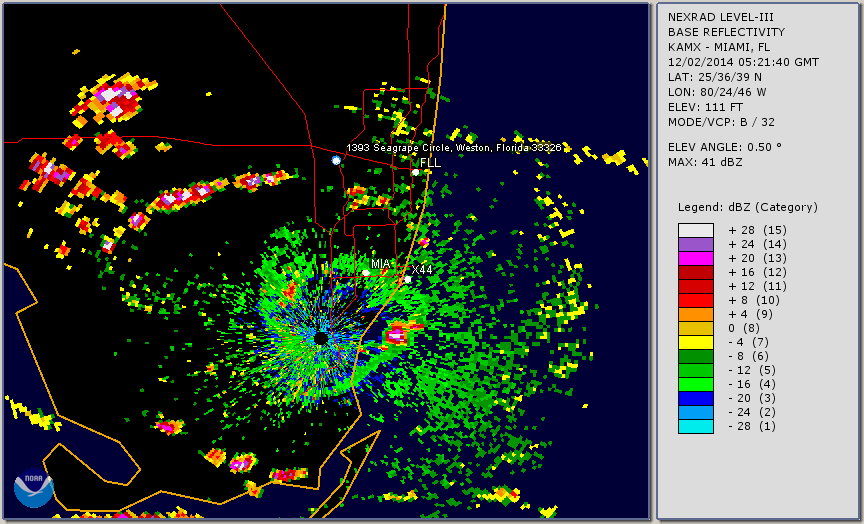Select the +16 (12) dark red swatch
The image size is (864, 524).
click(696, 272)
